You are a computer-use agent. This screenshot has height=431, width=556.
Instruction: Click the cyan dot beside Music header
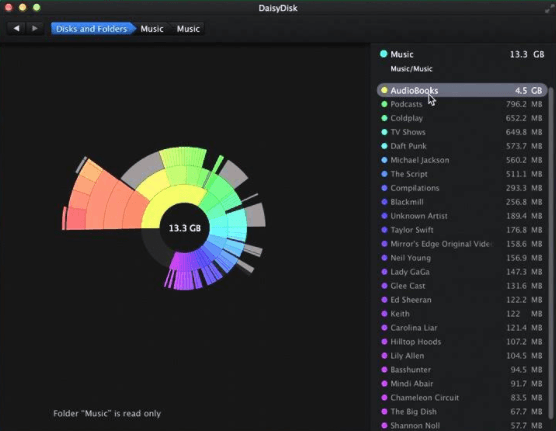pos(384,54)
